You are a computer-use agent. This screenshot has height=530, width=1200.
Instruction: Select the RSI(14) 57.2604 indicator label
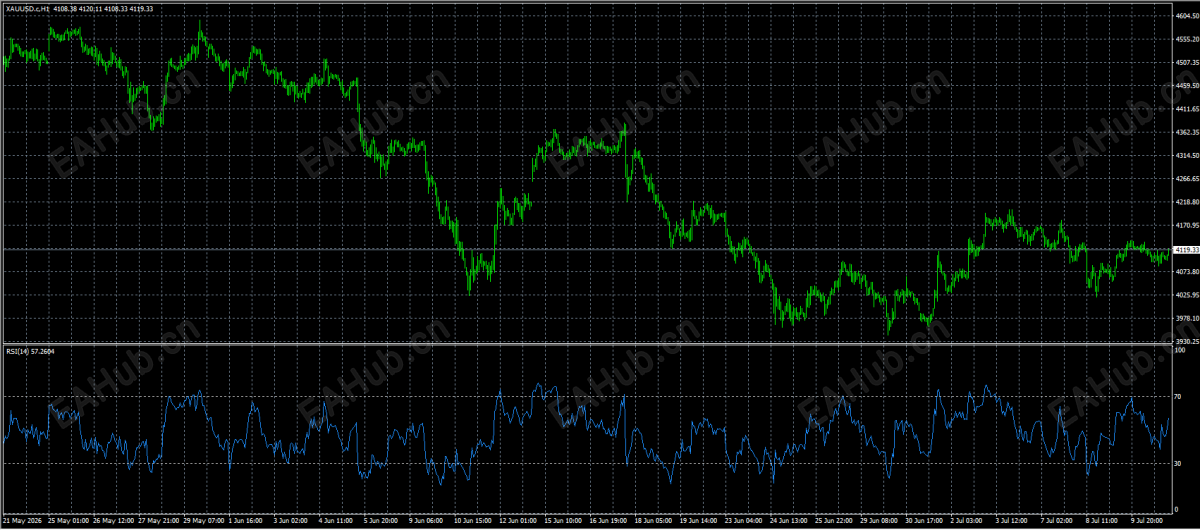(x=29, y=351)
